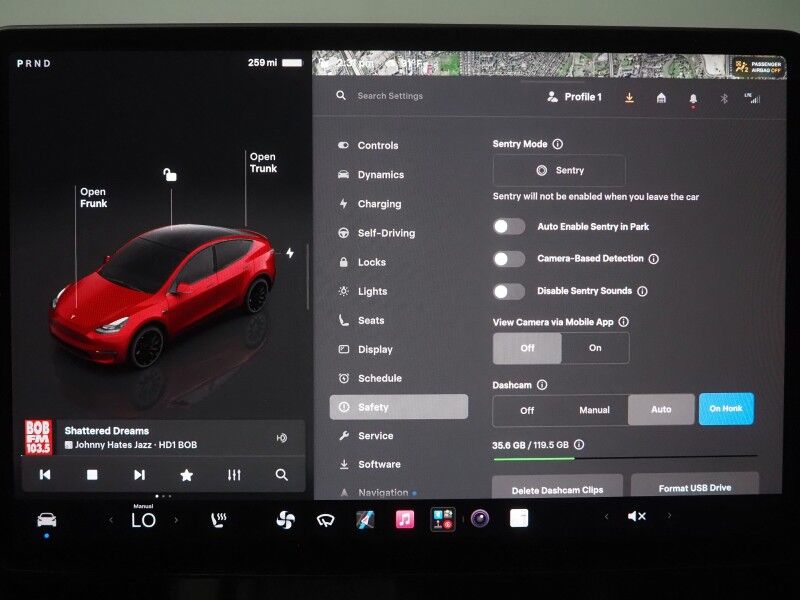Decrease volume with left chevron

coord(607,516)
